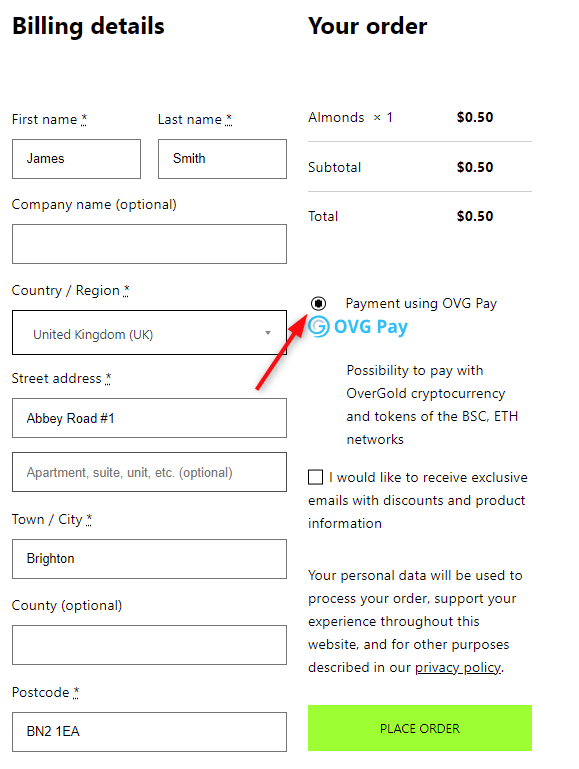
Task: Check the exclusive emails subscription checkbox
Action: tap(315, 477)
